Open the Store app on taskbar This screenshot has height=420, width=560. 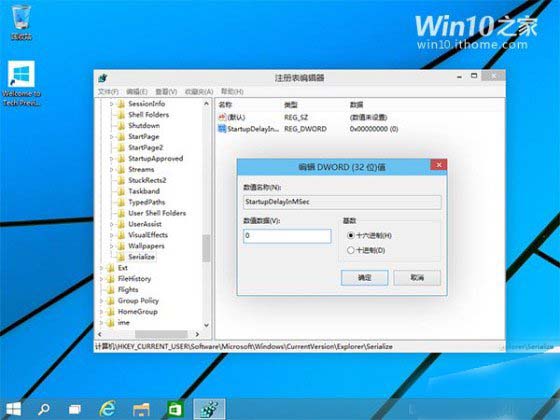pyautogui.click(x=175, y=409)
